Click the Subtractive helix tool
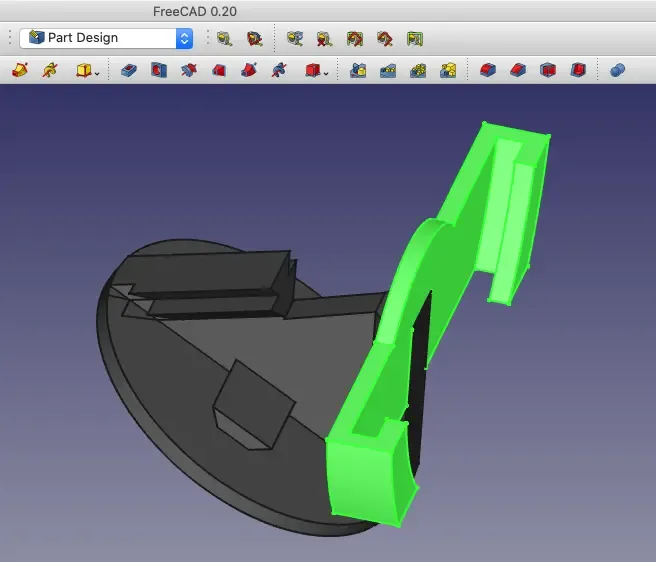The width and height of the screenshot is (656, 562). 279,70
